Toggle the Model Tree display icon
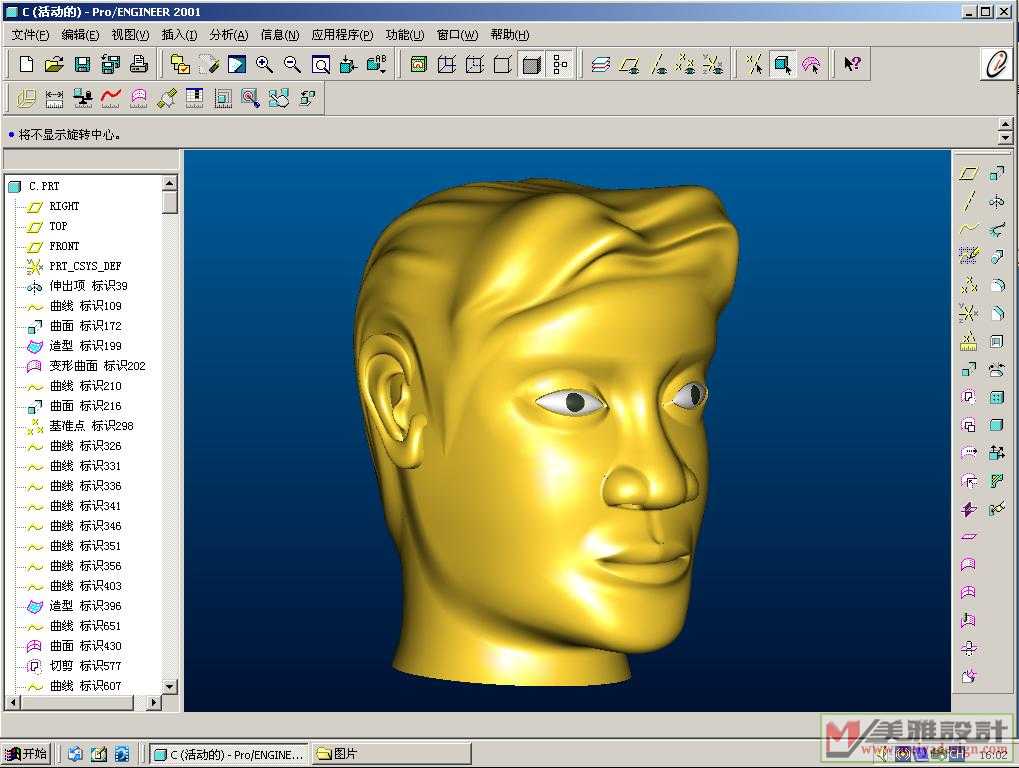The width and height of the screenshot is (1019, 768). click(560, 64)
